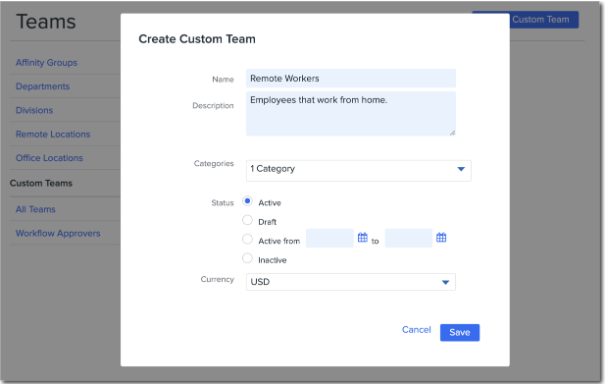Click the Active from start date field
This screenshot has width=605, height=384.
(330, 238)
